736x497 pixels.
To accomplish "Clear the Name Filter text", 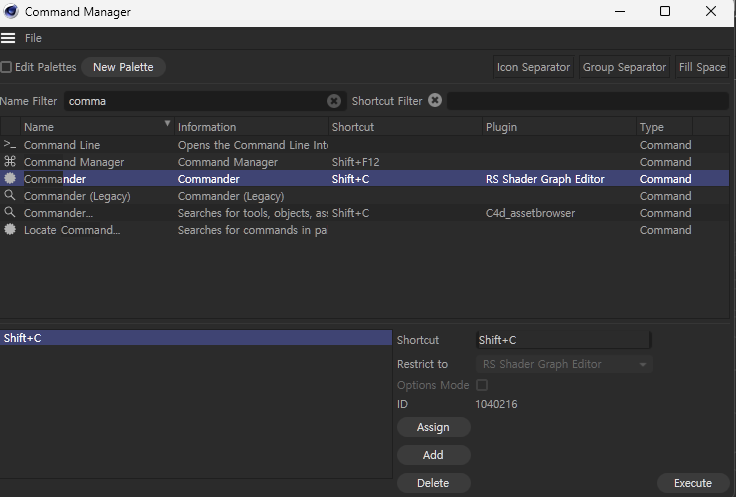I will [x=334, y=101].
